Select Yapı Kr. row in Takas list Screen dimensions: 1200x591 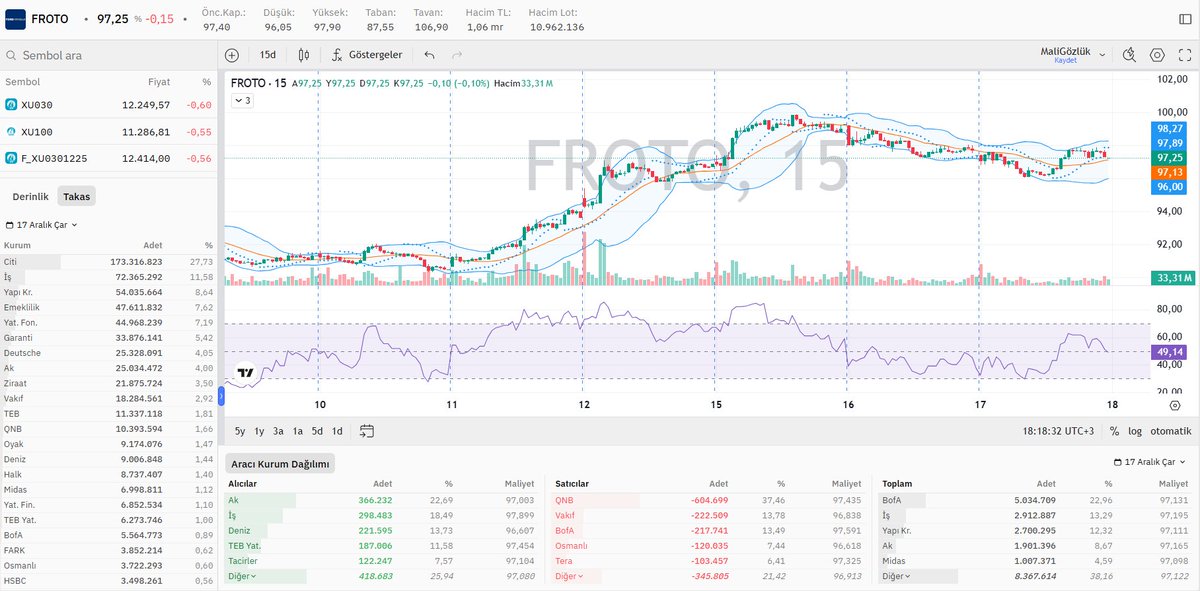click(109, 292)
